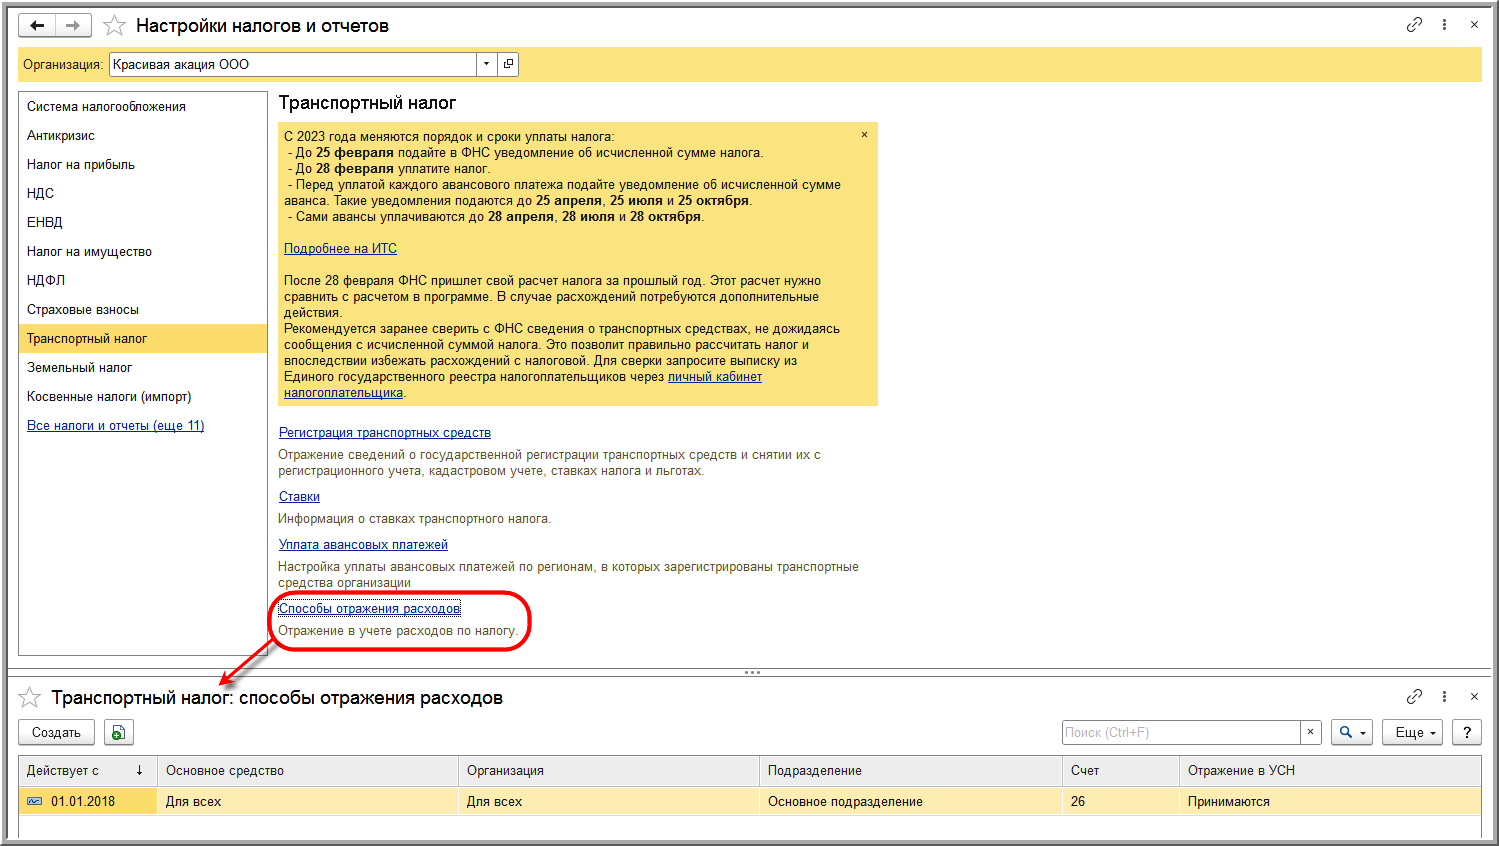Copy link icon in lower panel header
This screenshot has width=1499, height=846.
click(x=1414, y=696)
